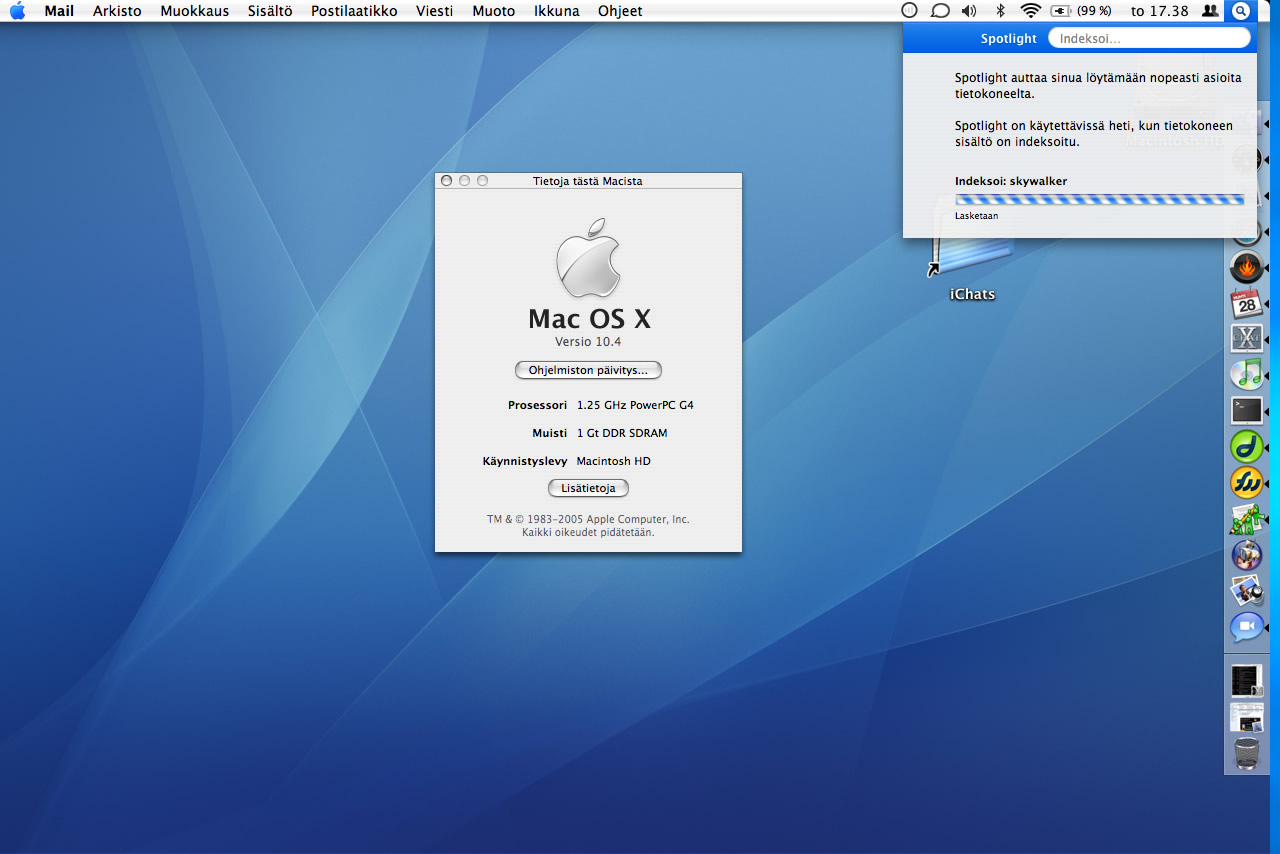Close the Tietoja tästä Macista window
Screen dimensions: 1280x854
pos(447,181)
